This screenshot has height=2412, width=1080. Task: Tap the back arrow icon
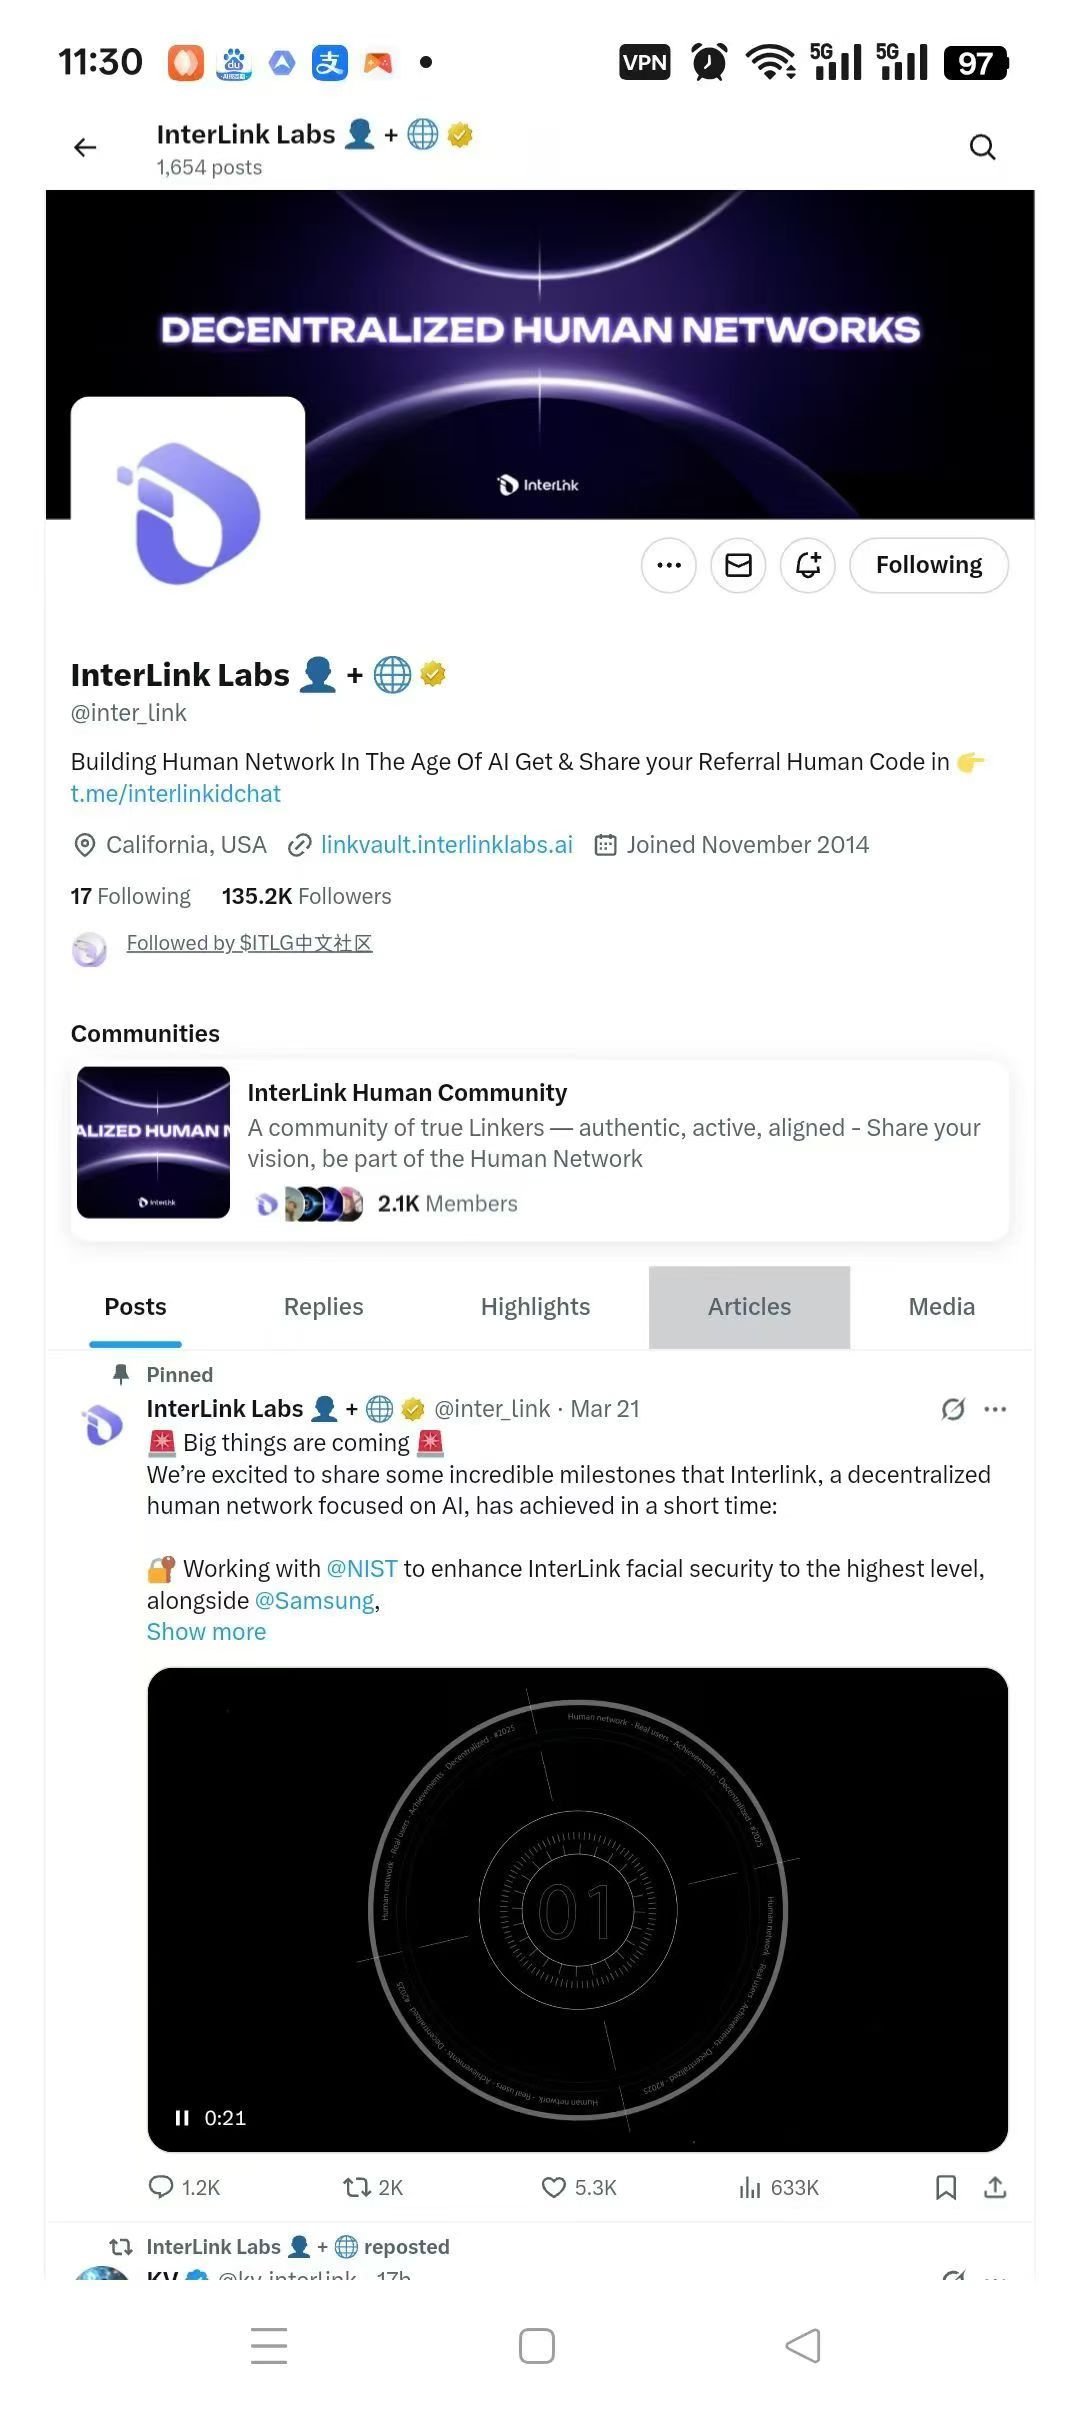pyautogui.click(x=85, y=148)
